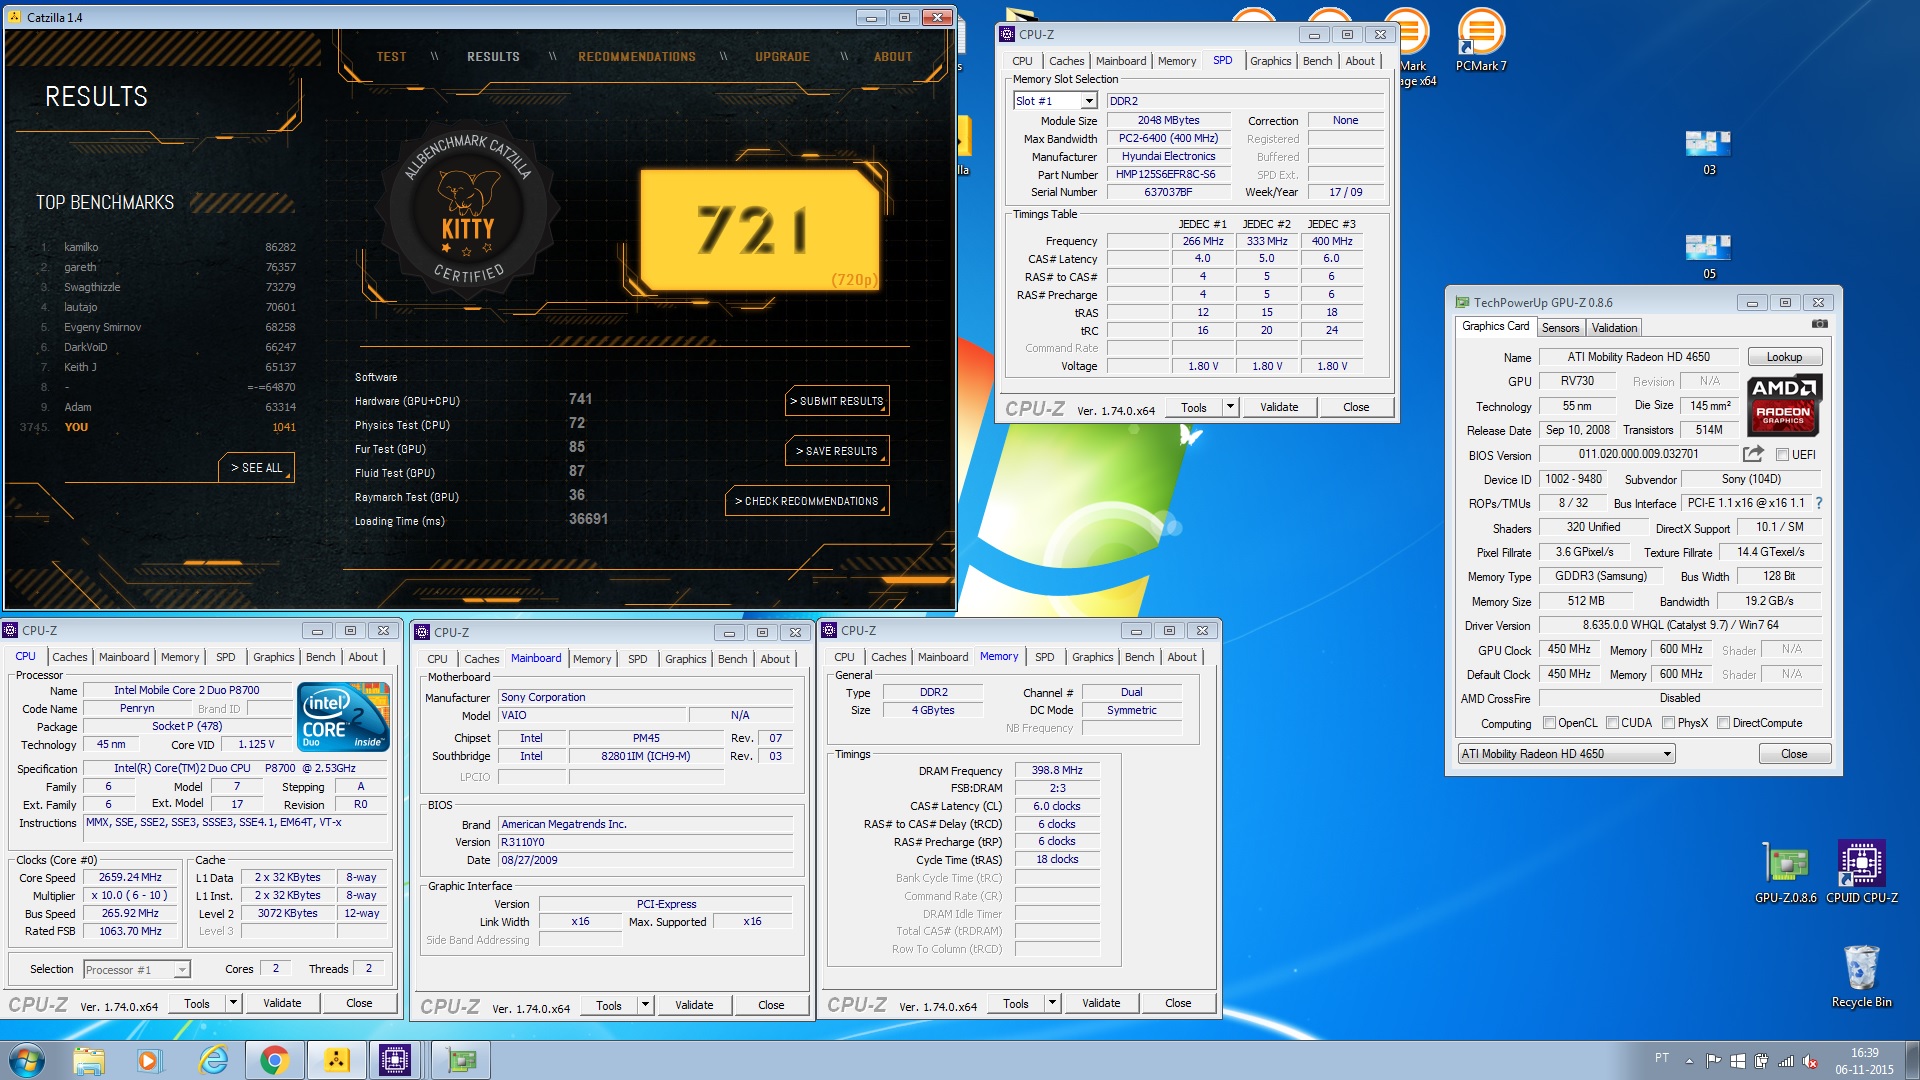Screen dimensions: 1920x1080
Task: Open Bench tab in CPU-Z Memory window
Action: [x=1139, y=657]
